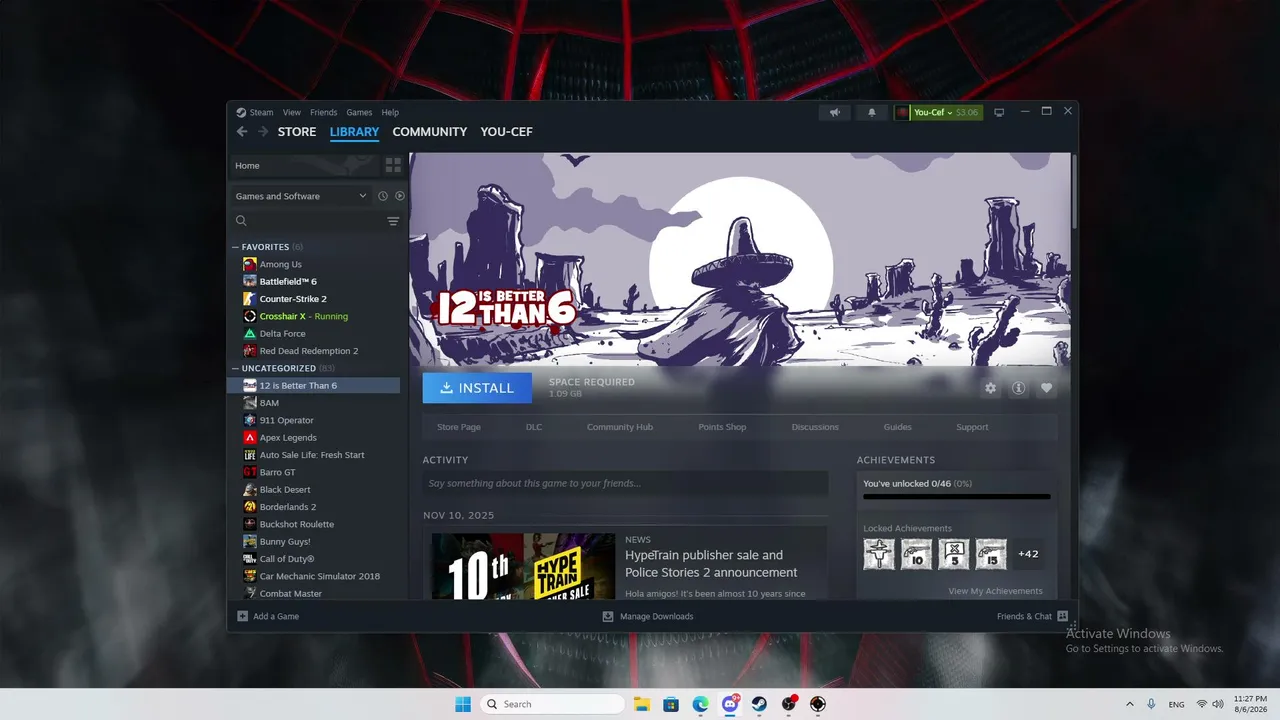Open the View menu
The height and width of the screenshot is (720, 1280).
[292, 112]
